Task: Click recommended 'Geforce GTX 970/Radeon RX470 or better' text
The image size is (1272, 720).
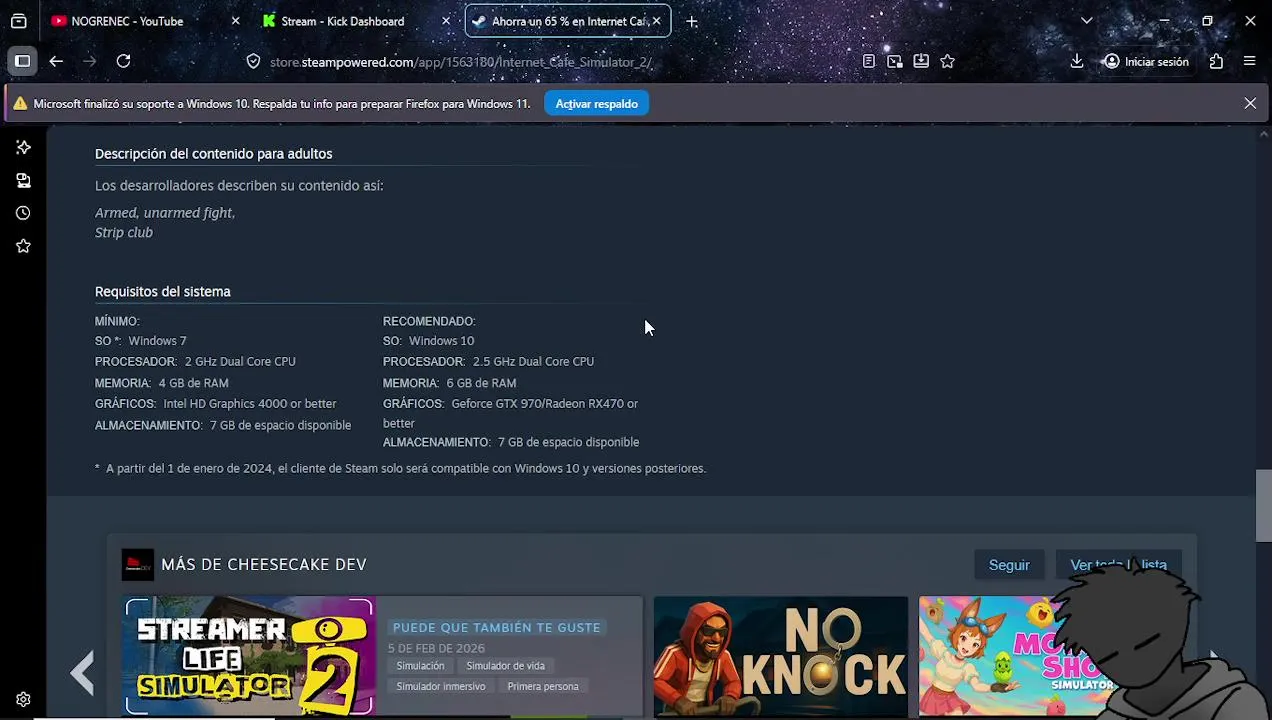Action: pyautogui.click(x=510, y=413)
